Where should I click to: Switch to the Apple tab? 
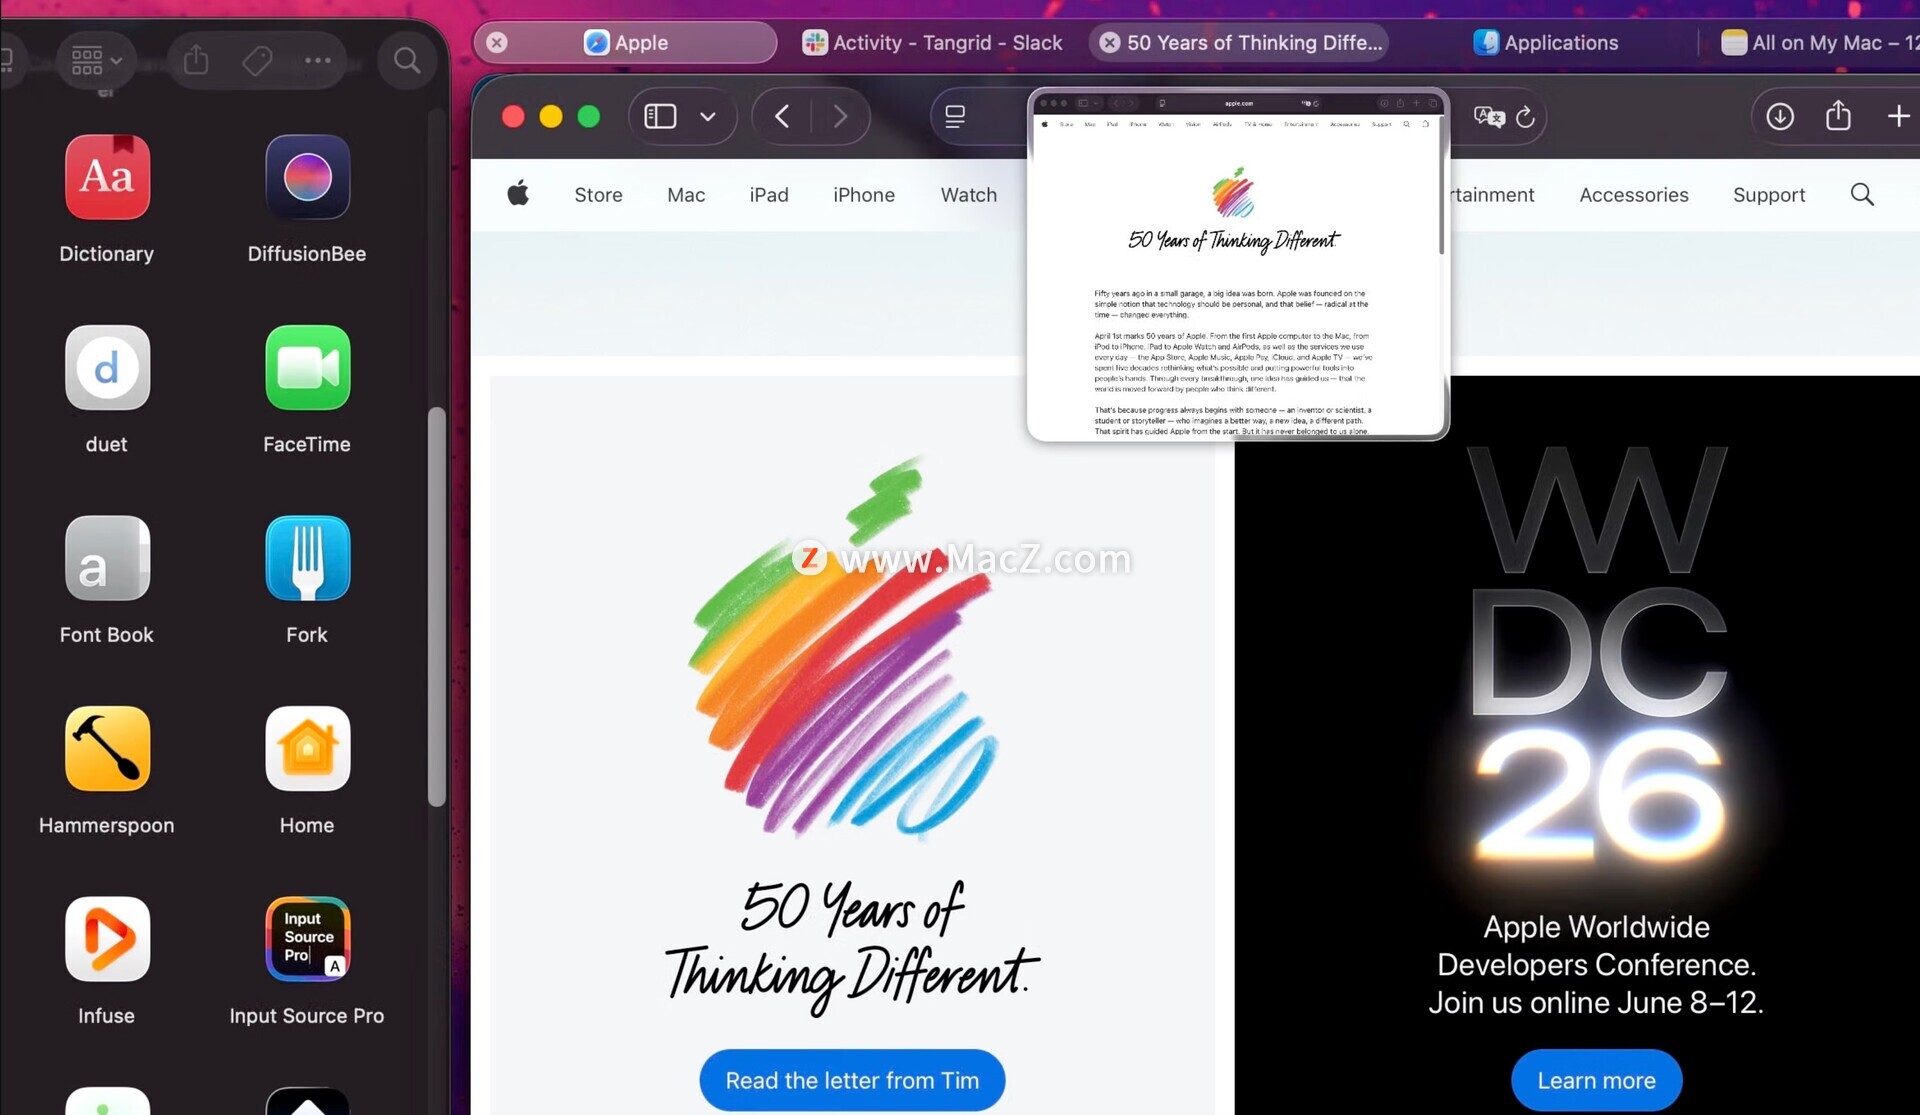[626, 42]
